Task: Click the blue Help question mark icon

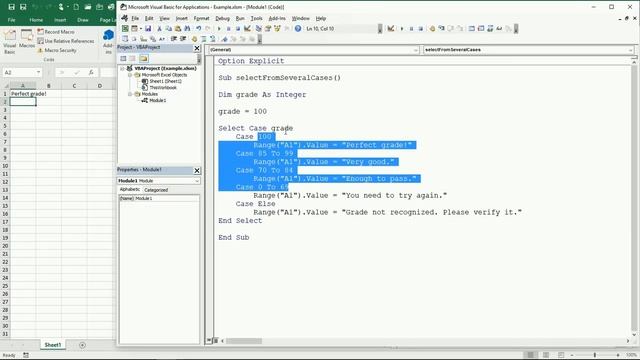Action: [298, 29]
